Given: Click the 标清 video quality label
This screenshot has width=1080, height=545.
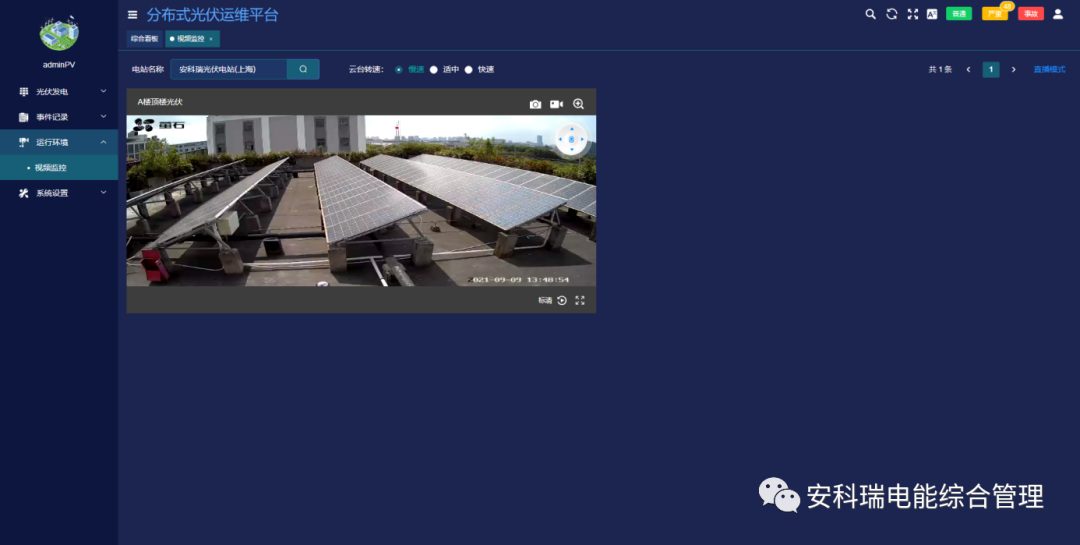Looking at the screenshot, I should pos(545,300).
